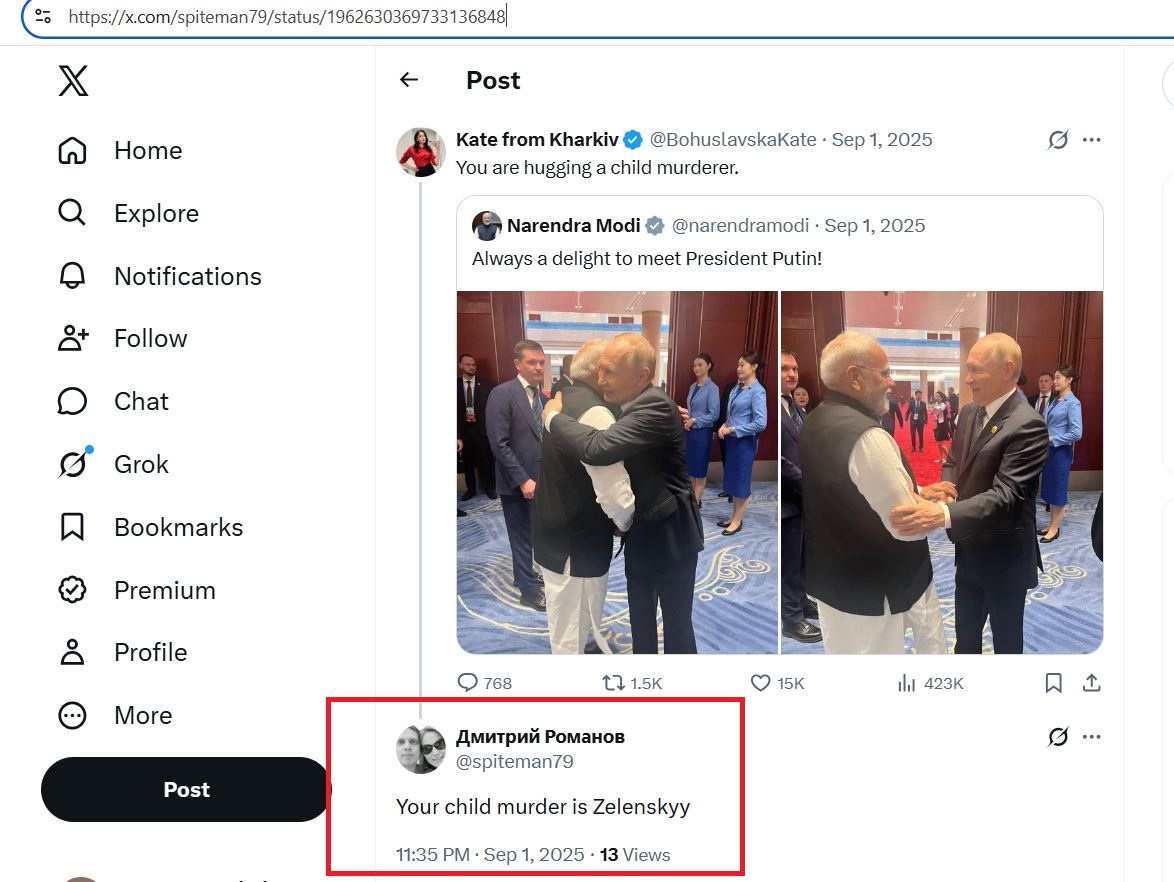Share the post via upload icon
The image size is (1174, 882).
coord(1092,683)
